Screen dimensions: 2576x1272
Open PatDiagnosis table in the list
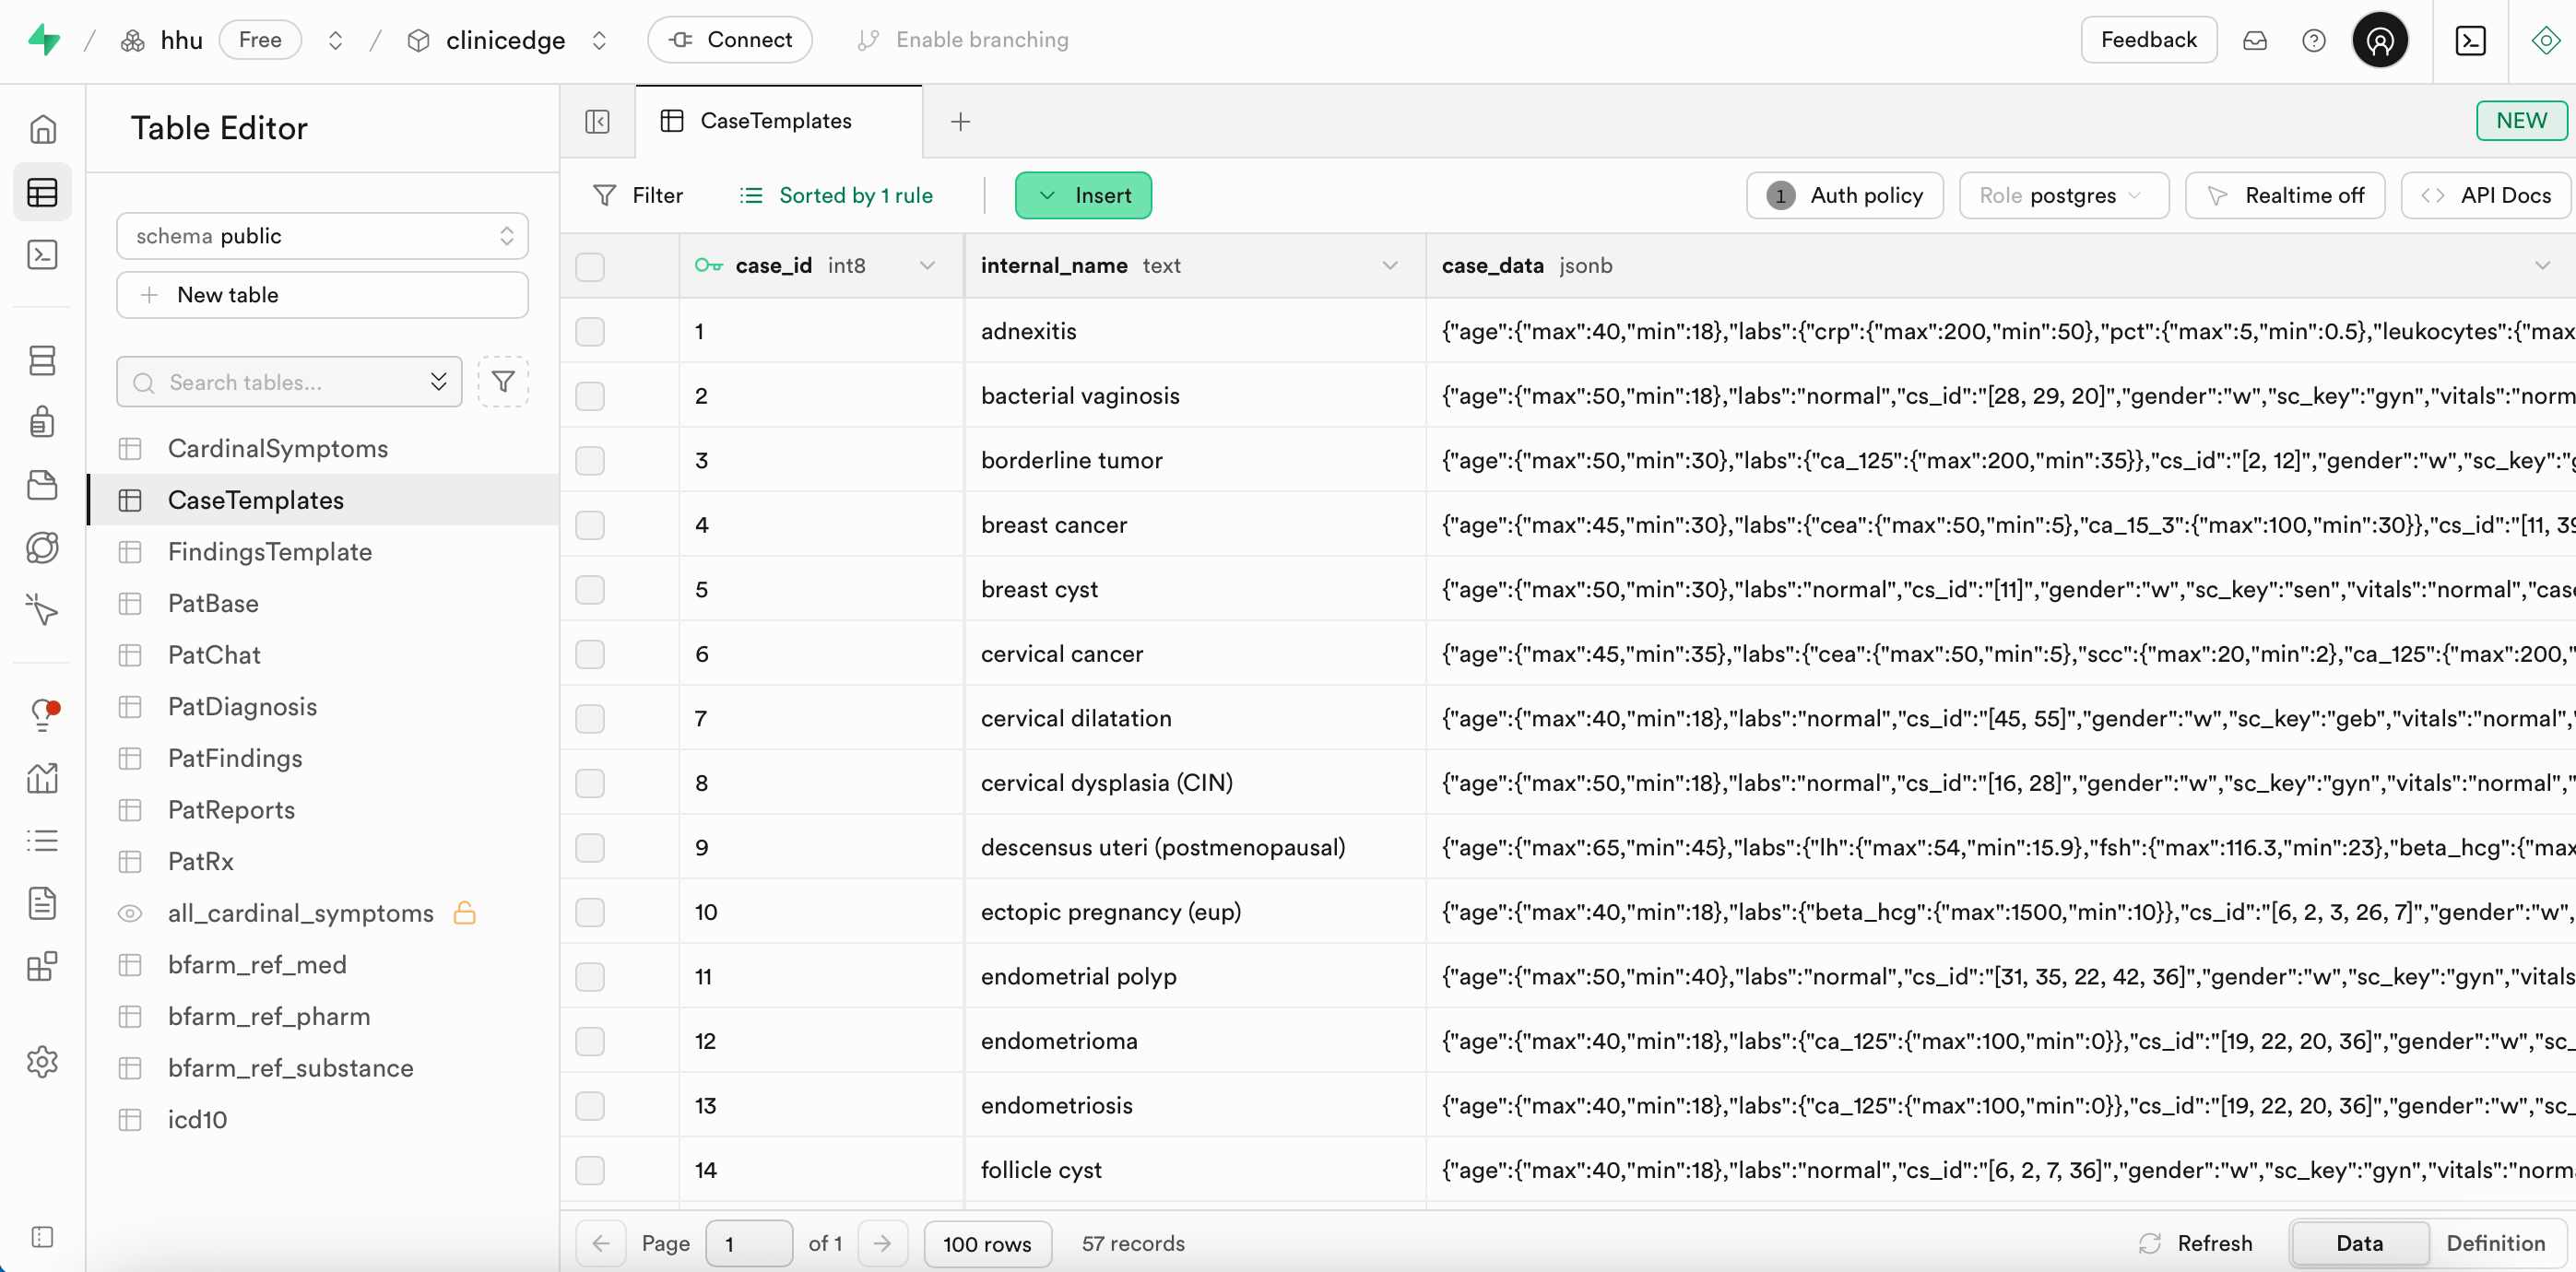(242, 706)
